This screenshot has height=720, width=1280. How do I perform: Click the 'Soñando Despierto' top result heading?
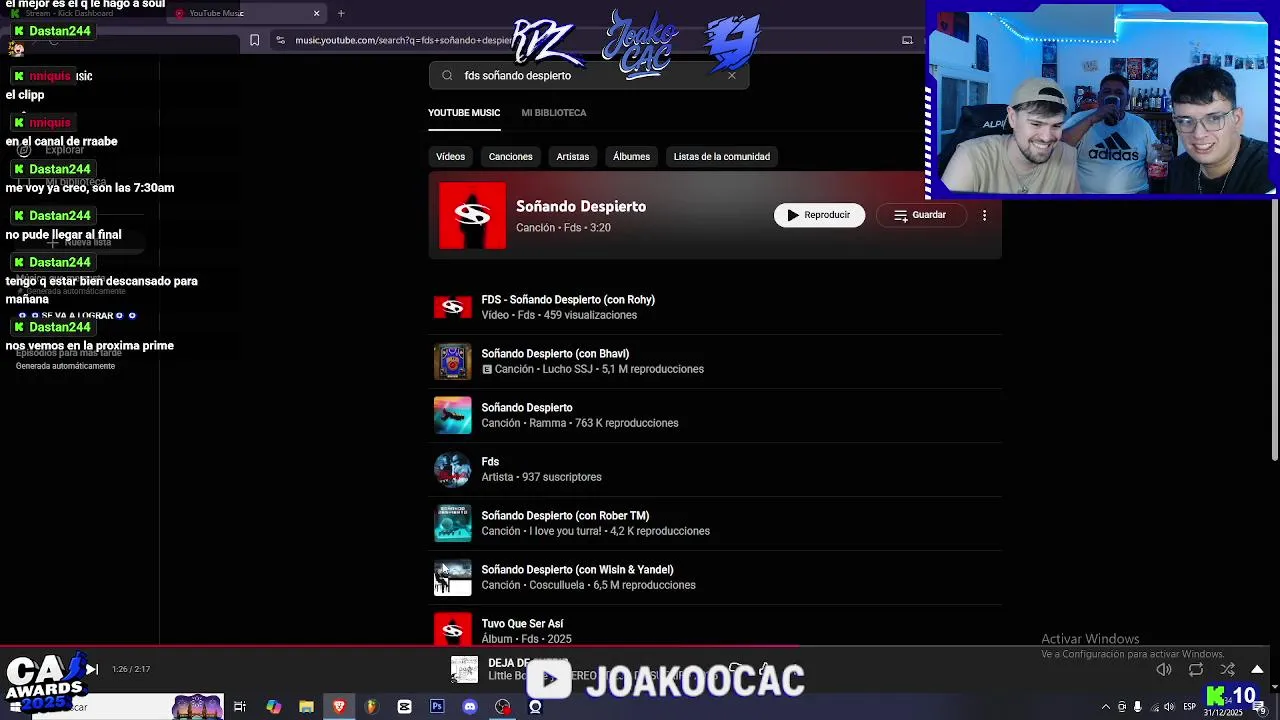tap(581, 206)
